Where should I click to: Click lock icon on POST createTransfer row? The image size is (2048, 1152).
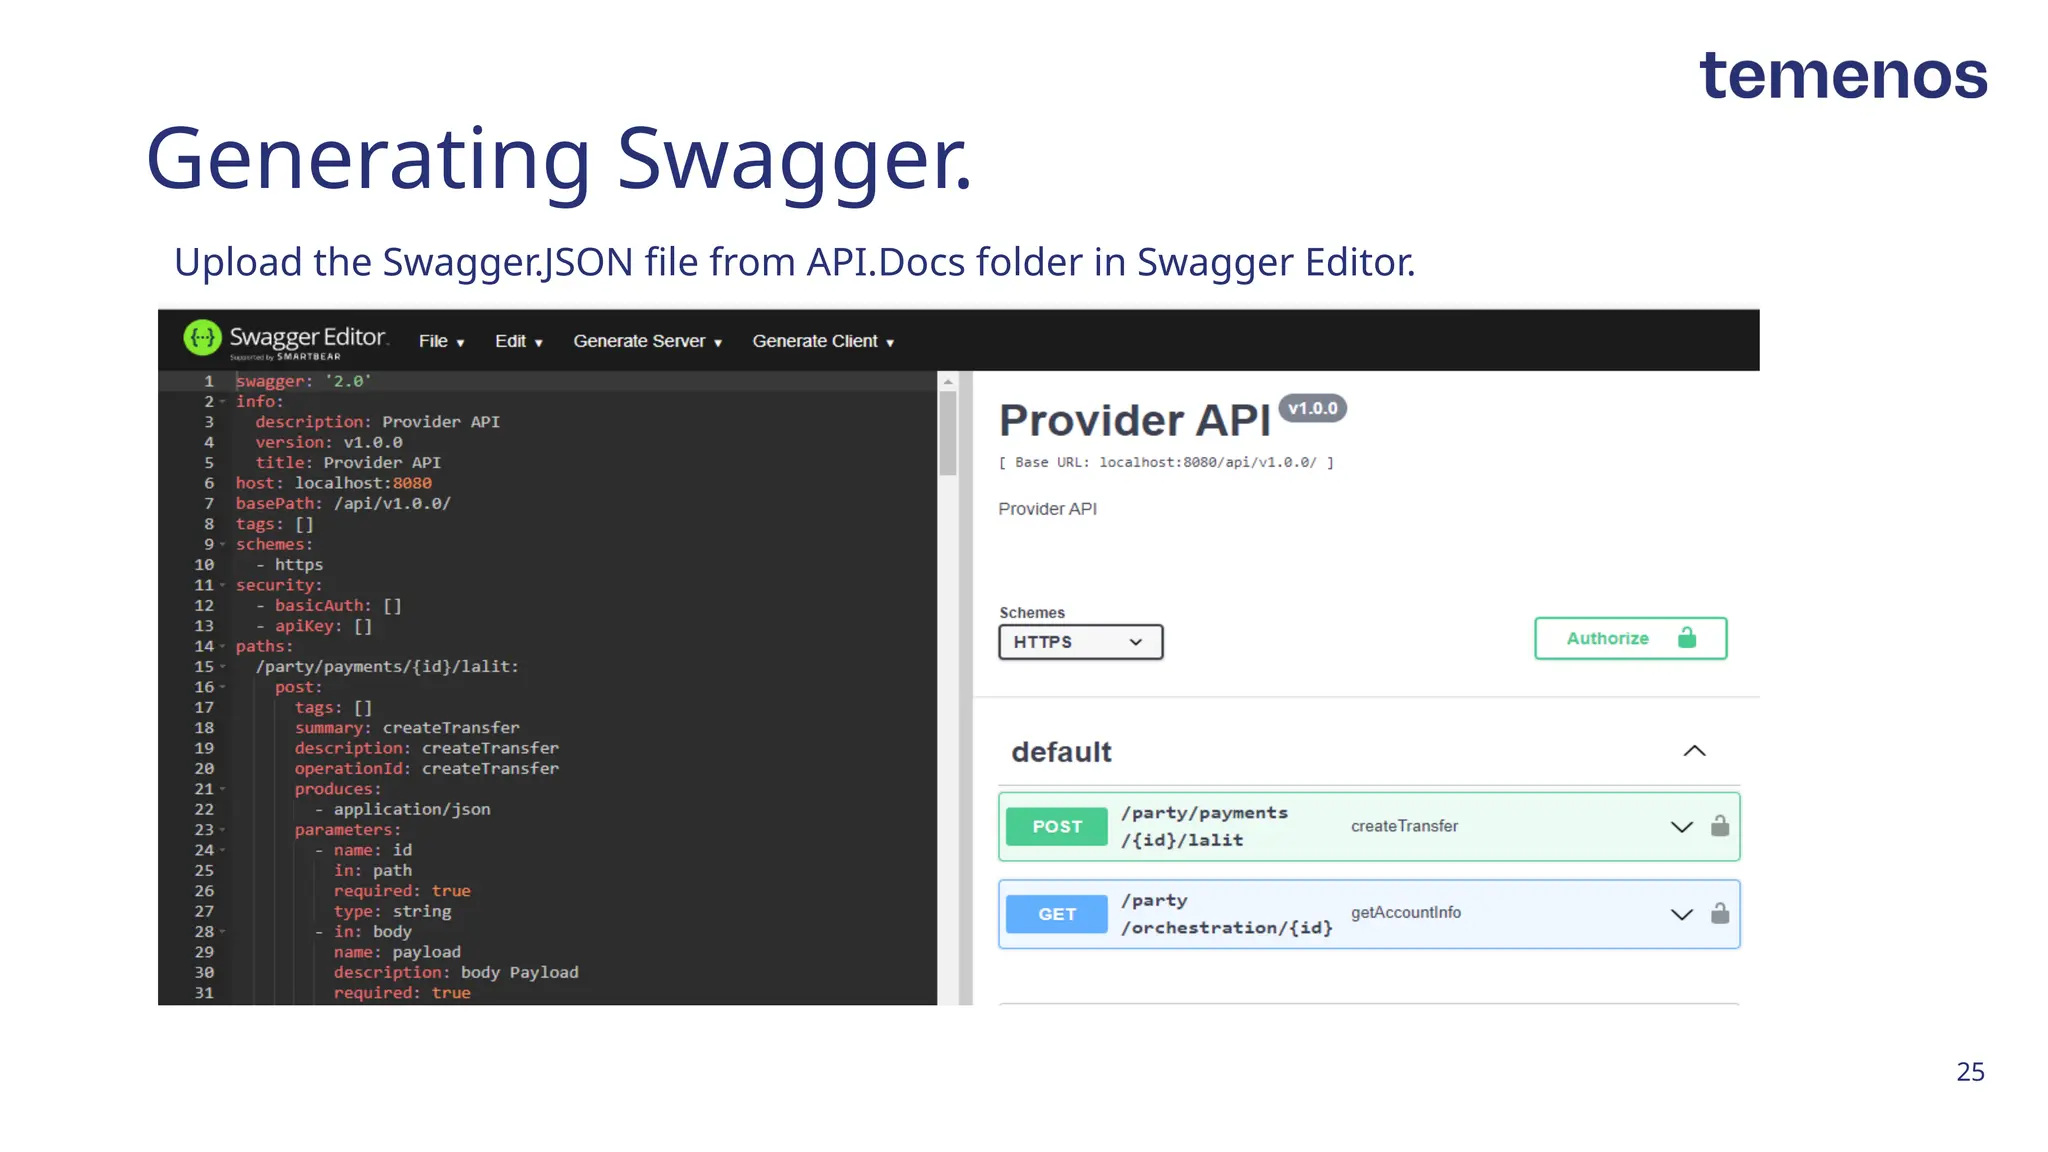tap(1719, 826)
